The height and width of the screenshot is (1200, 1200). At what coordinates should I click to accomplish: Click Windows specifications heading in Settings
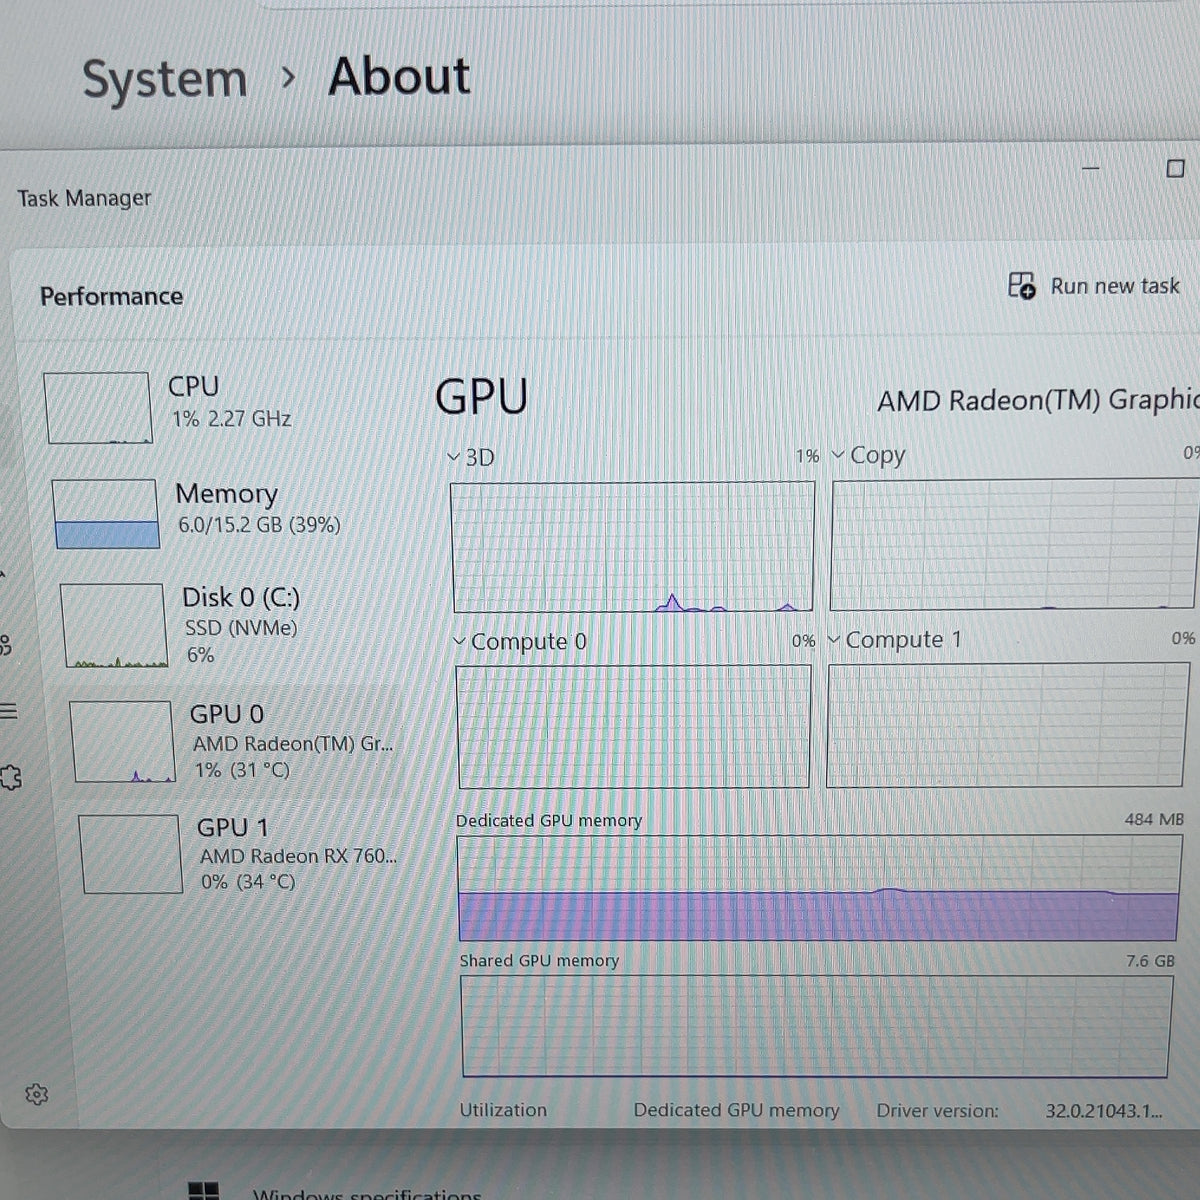tap(367, 1194)
